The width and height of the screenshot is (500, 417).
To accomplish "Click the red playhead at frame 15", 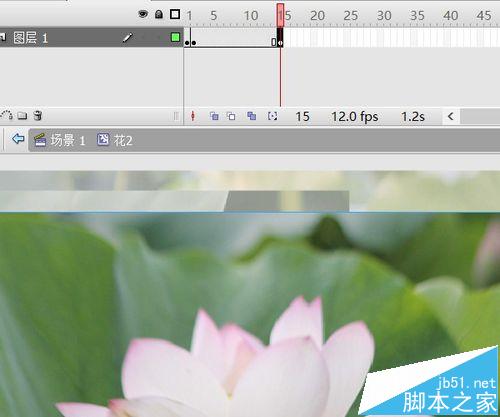I will [x=280, y=15].
